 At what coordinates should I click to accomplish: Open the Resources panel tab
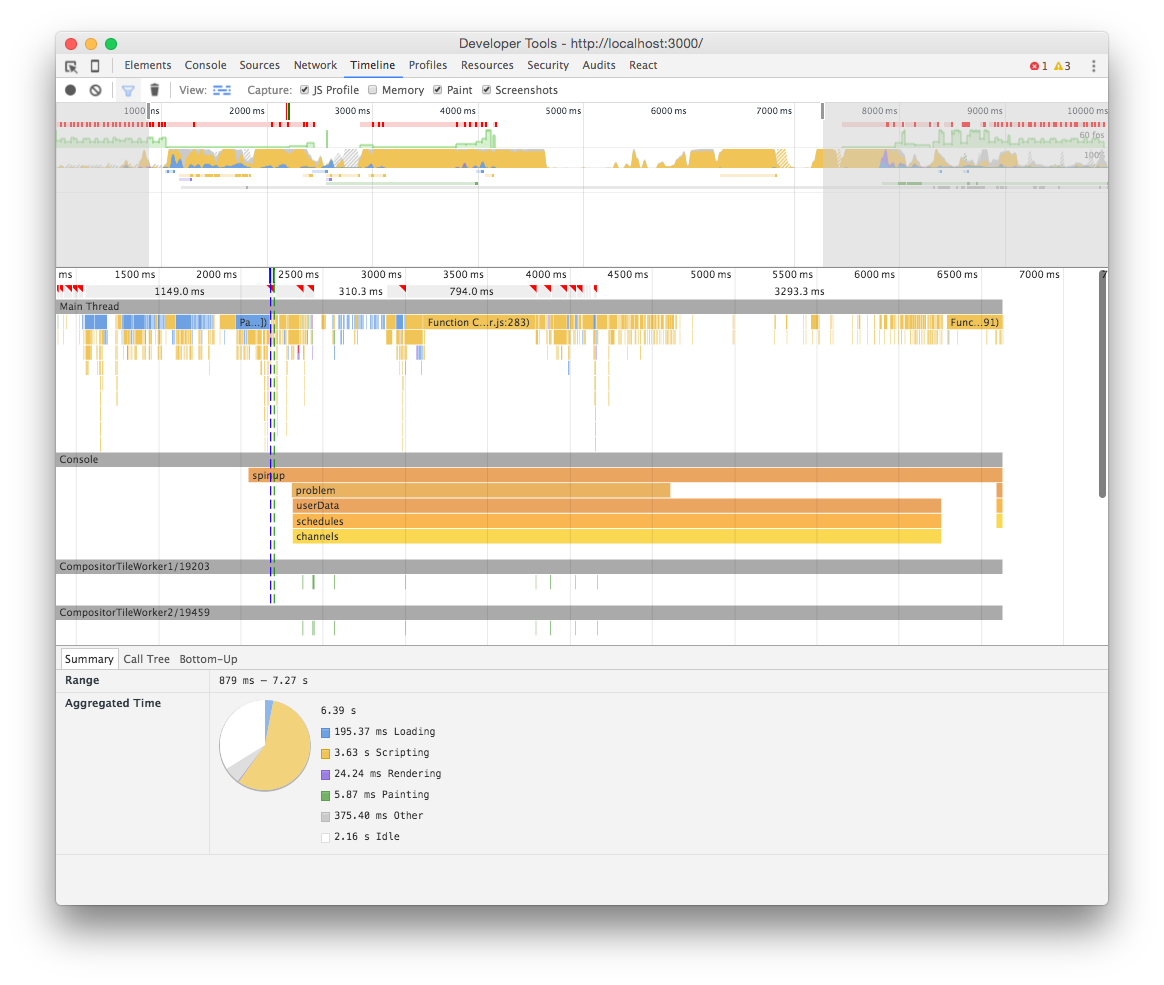pyautogui.click(x=487, y=65)
